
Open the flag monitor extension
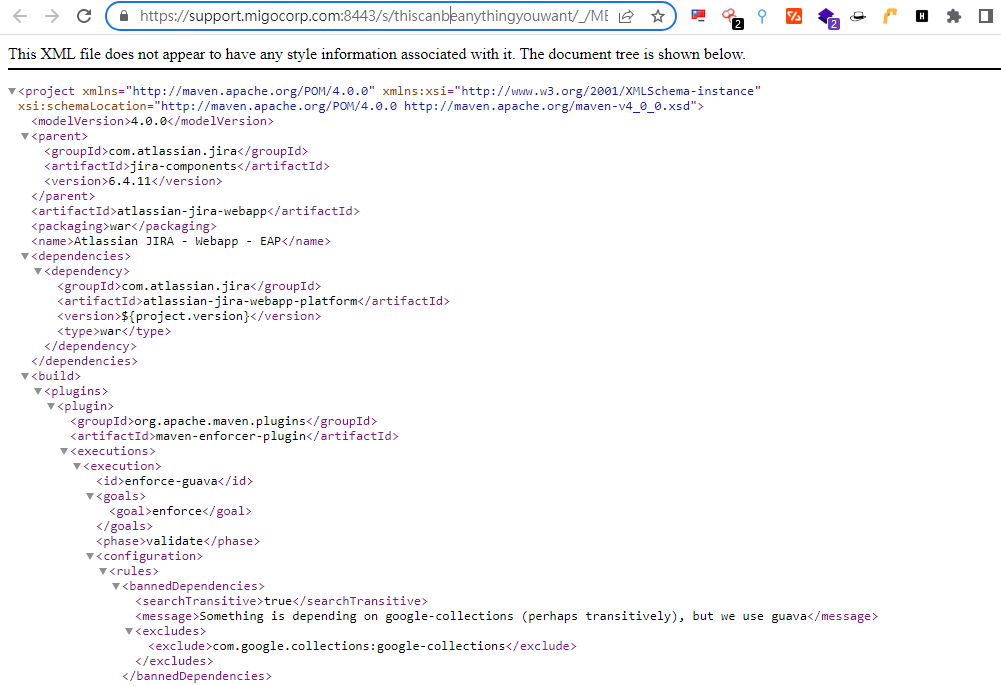[698, 16]
